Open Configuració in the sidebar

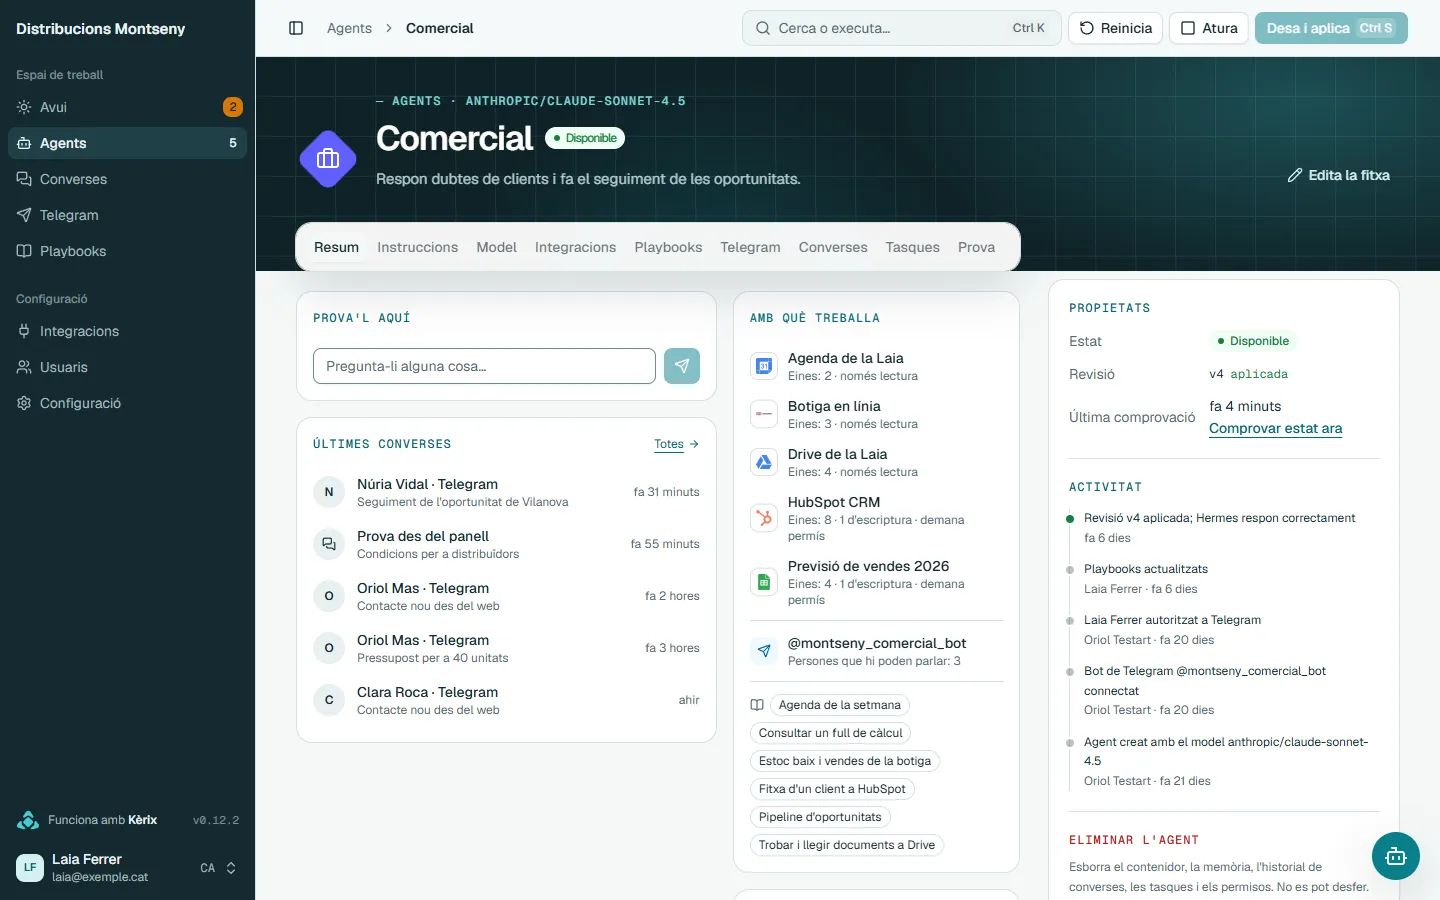pyautogui.click(x=127, y=403)
